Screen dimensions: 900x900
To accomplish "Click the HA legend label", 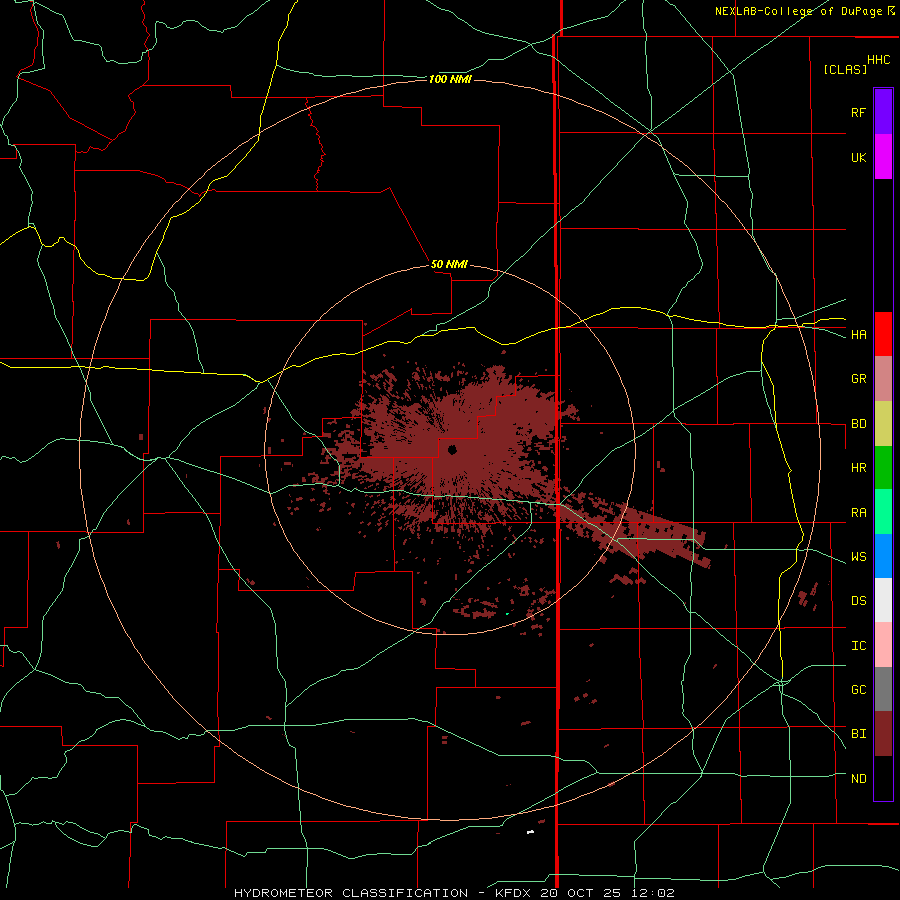I will coord(858,335).
